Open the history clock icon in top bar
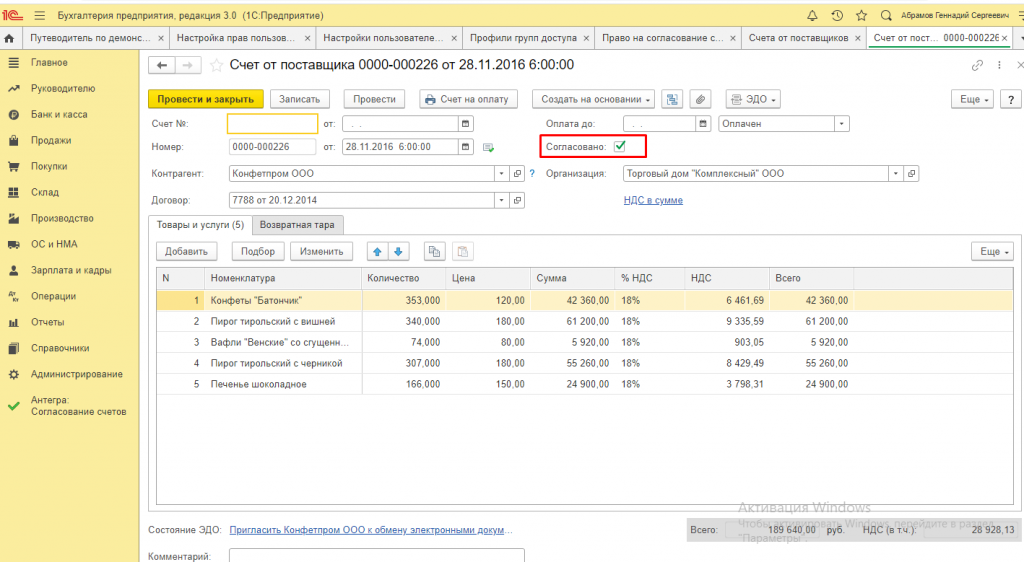The height and width of the screenshot is (562, 1024). point(836,15)
